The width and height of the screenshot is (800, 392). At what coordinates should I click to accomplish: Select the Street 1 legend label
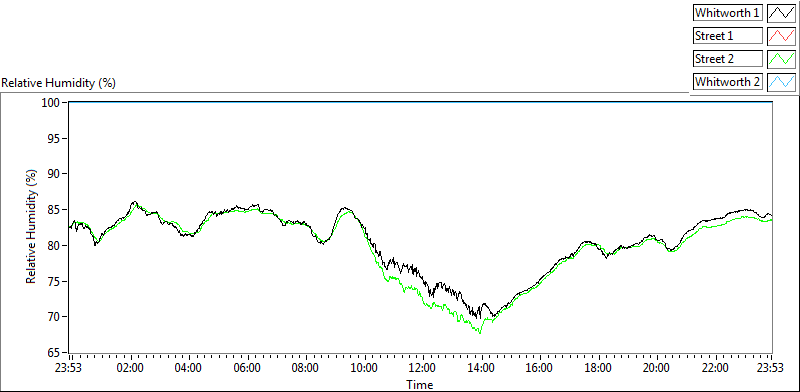[728, 36]
